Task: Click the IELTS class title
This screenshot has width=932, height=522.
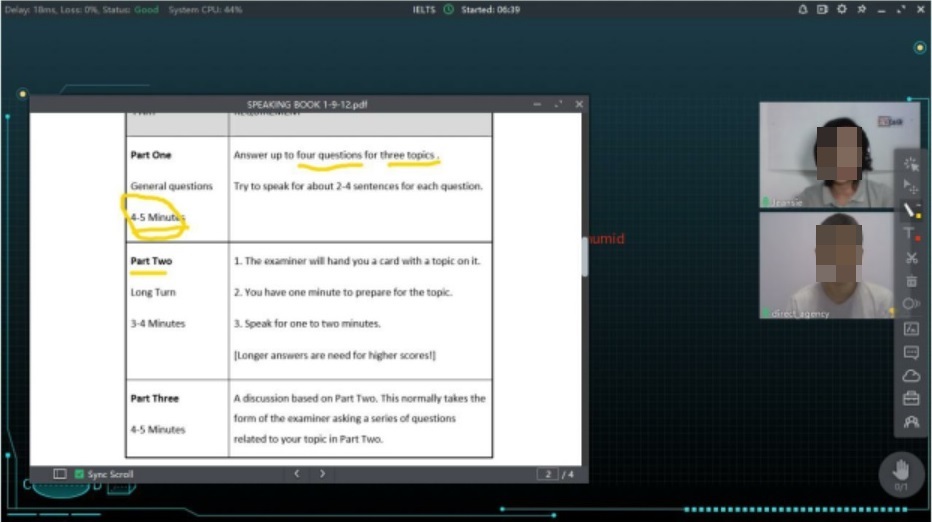Action: tap(424, 10)
